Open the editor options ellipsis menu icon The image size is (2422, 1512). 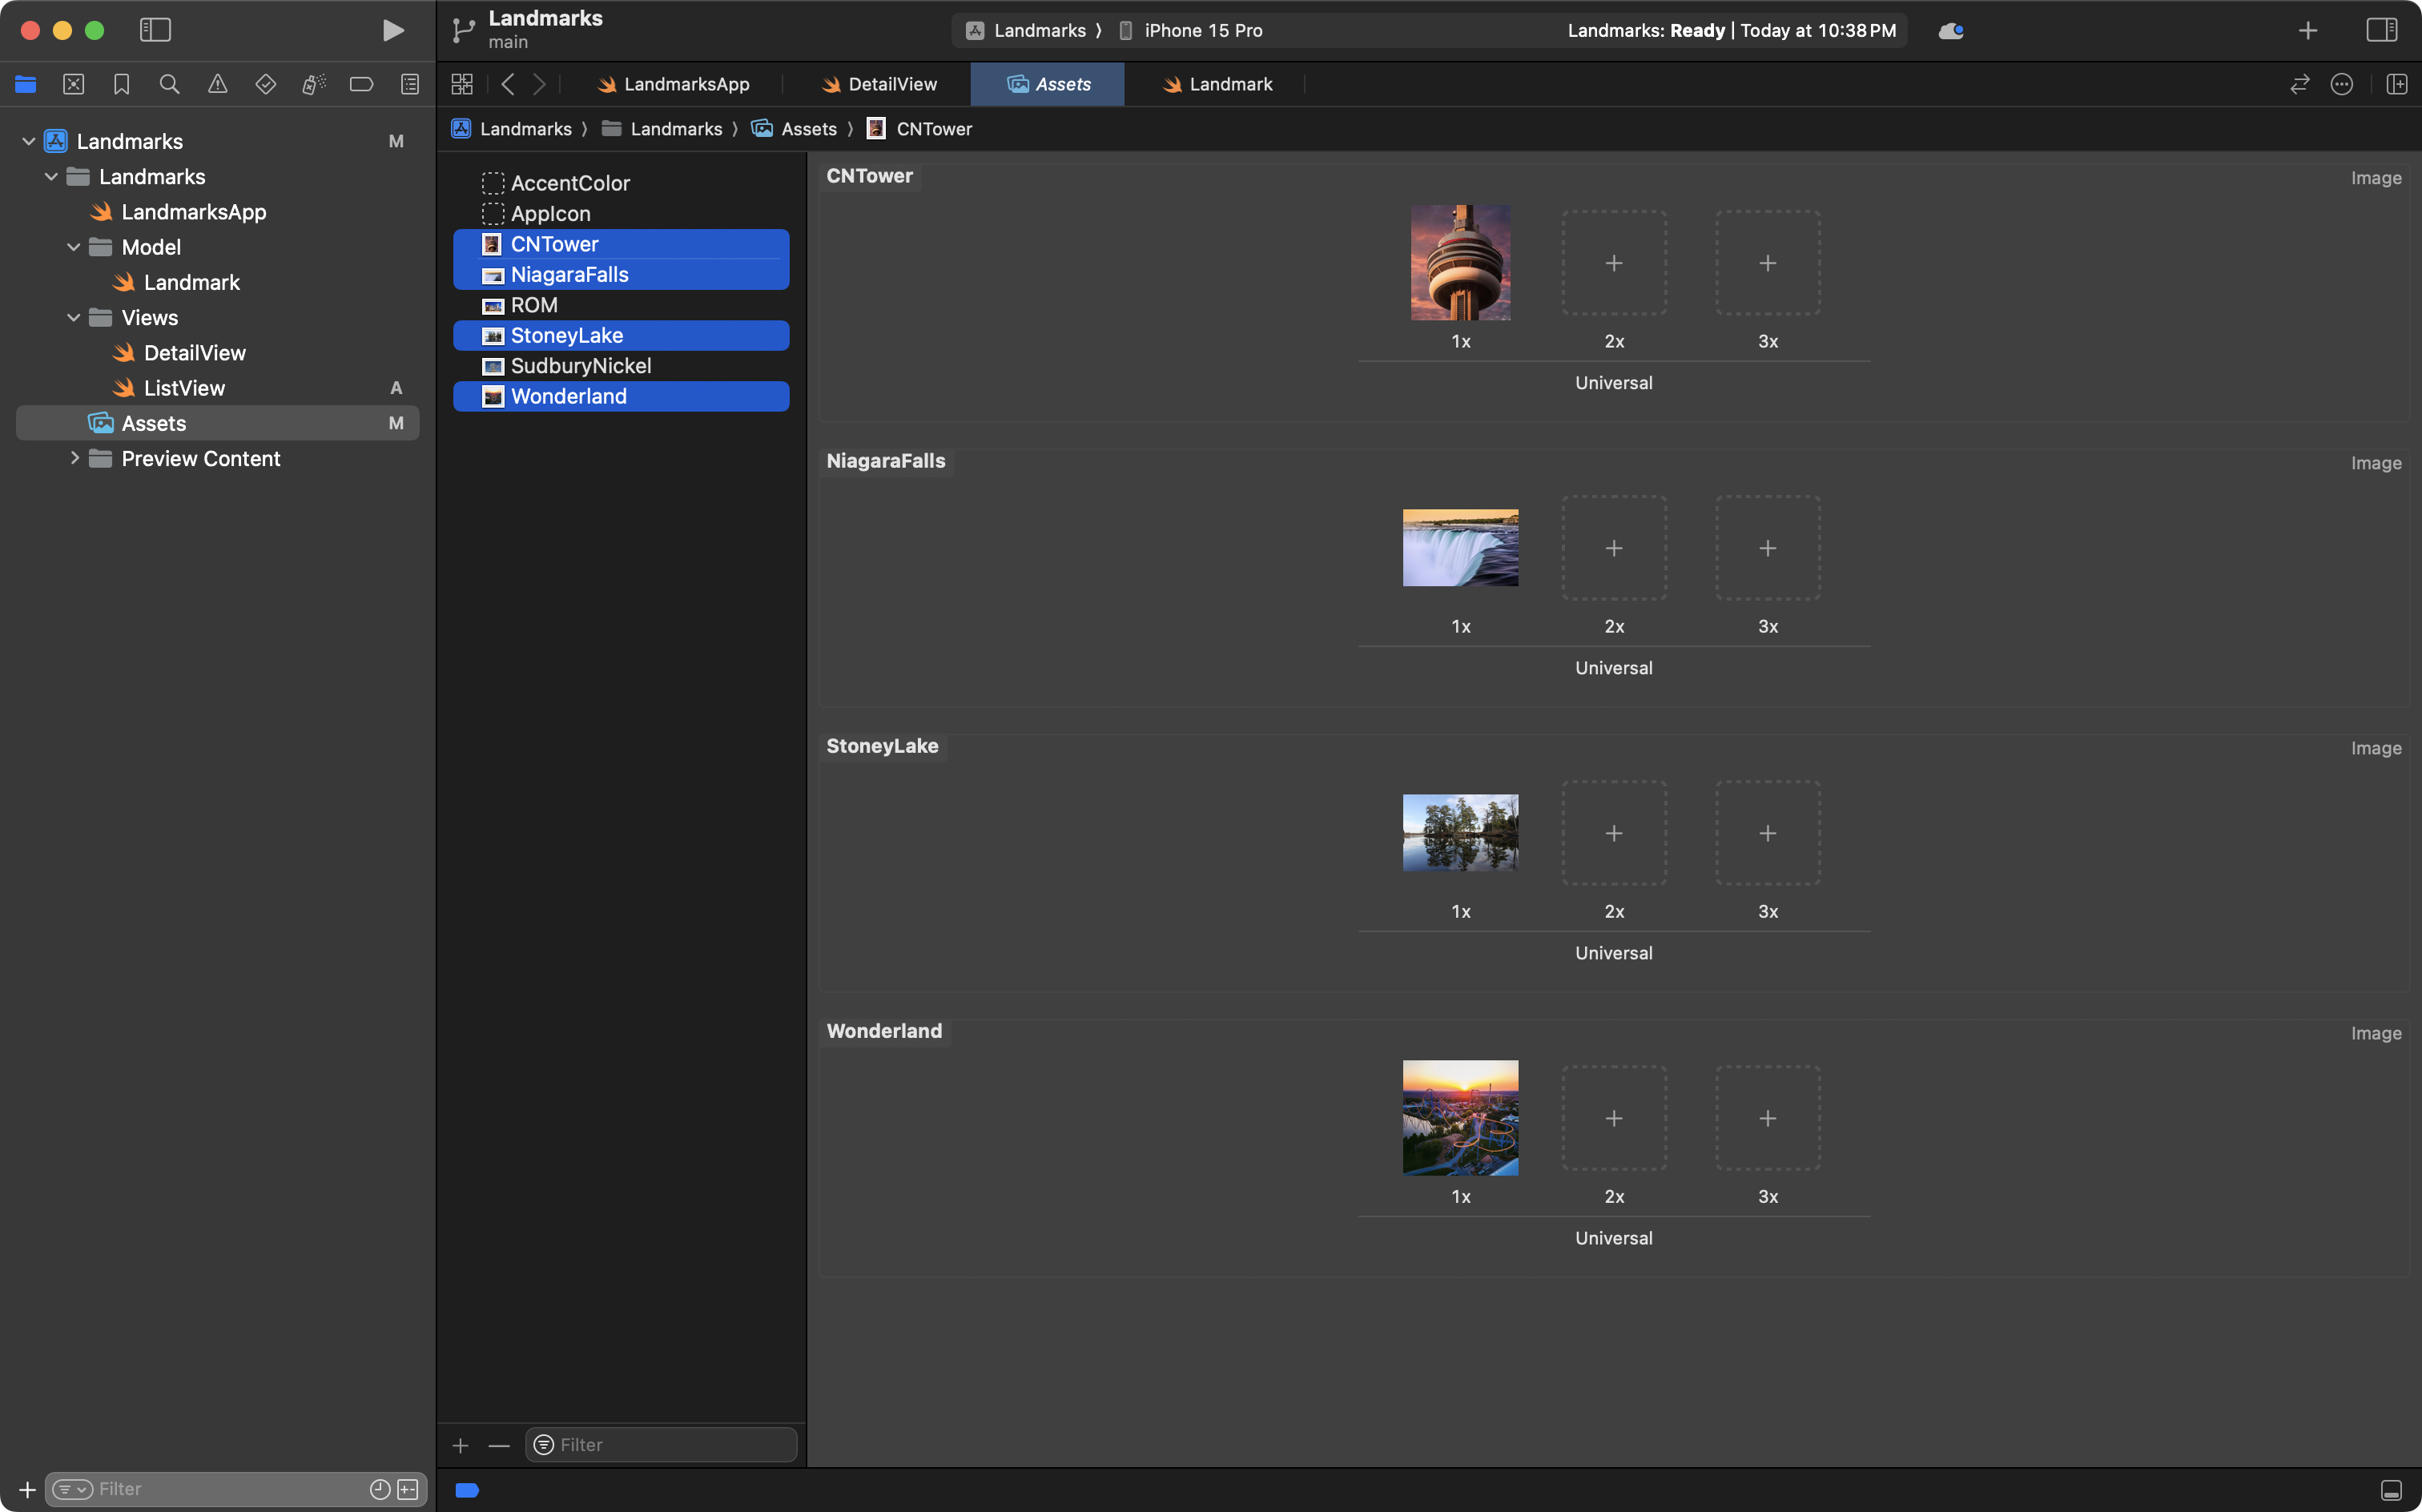[2342, 84]
